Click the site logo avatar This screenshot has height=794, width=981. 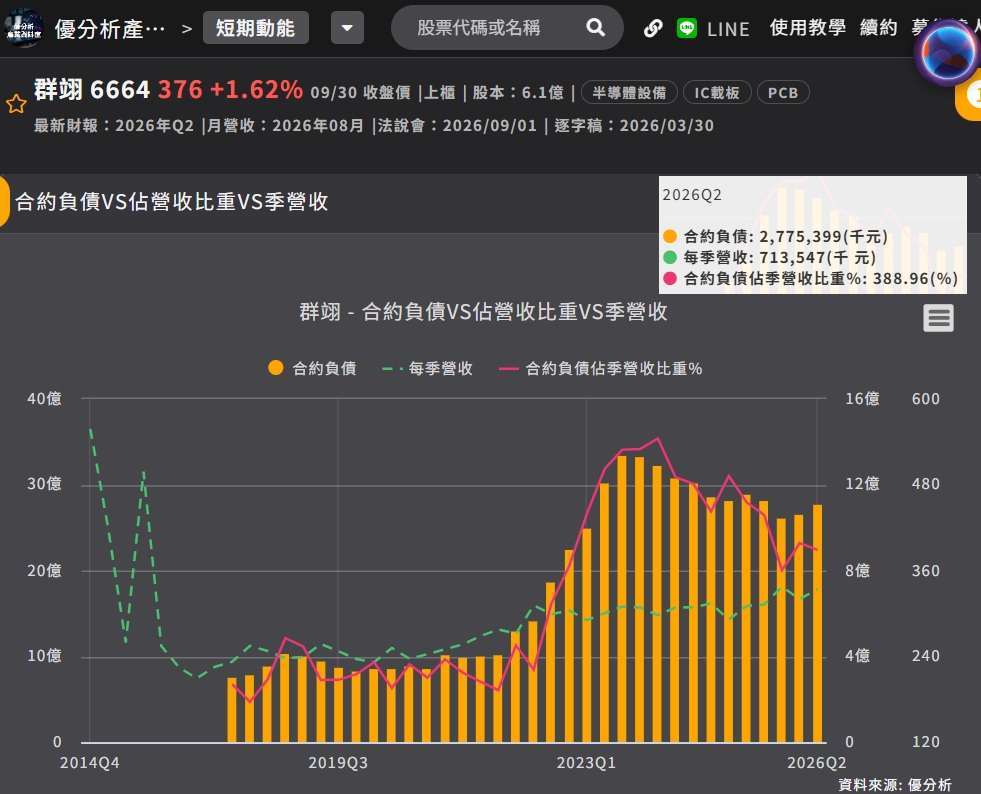[23, 28]
